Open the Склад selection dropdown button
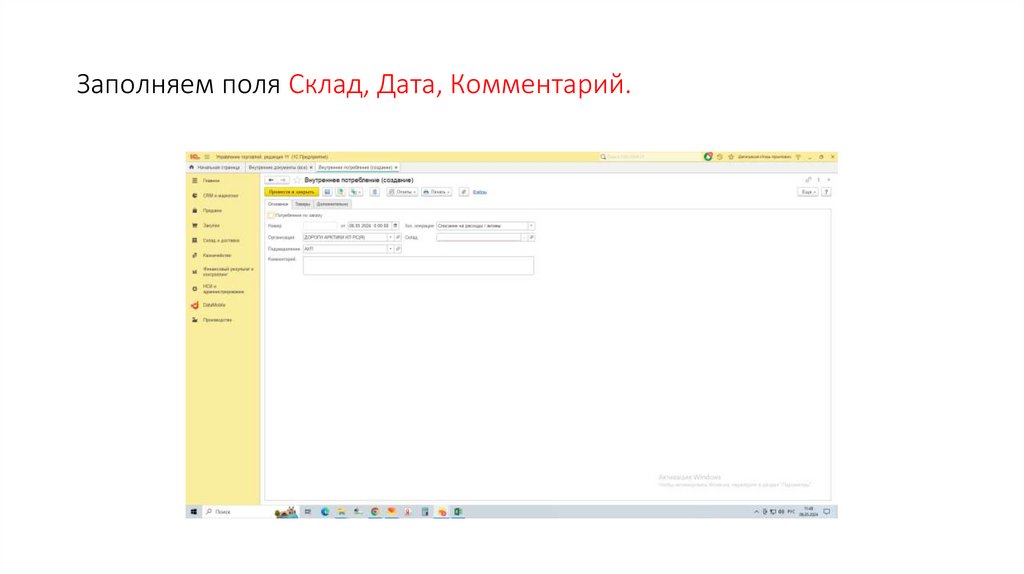This screenshot has width=1024, height=574. [524, 238]
